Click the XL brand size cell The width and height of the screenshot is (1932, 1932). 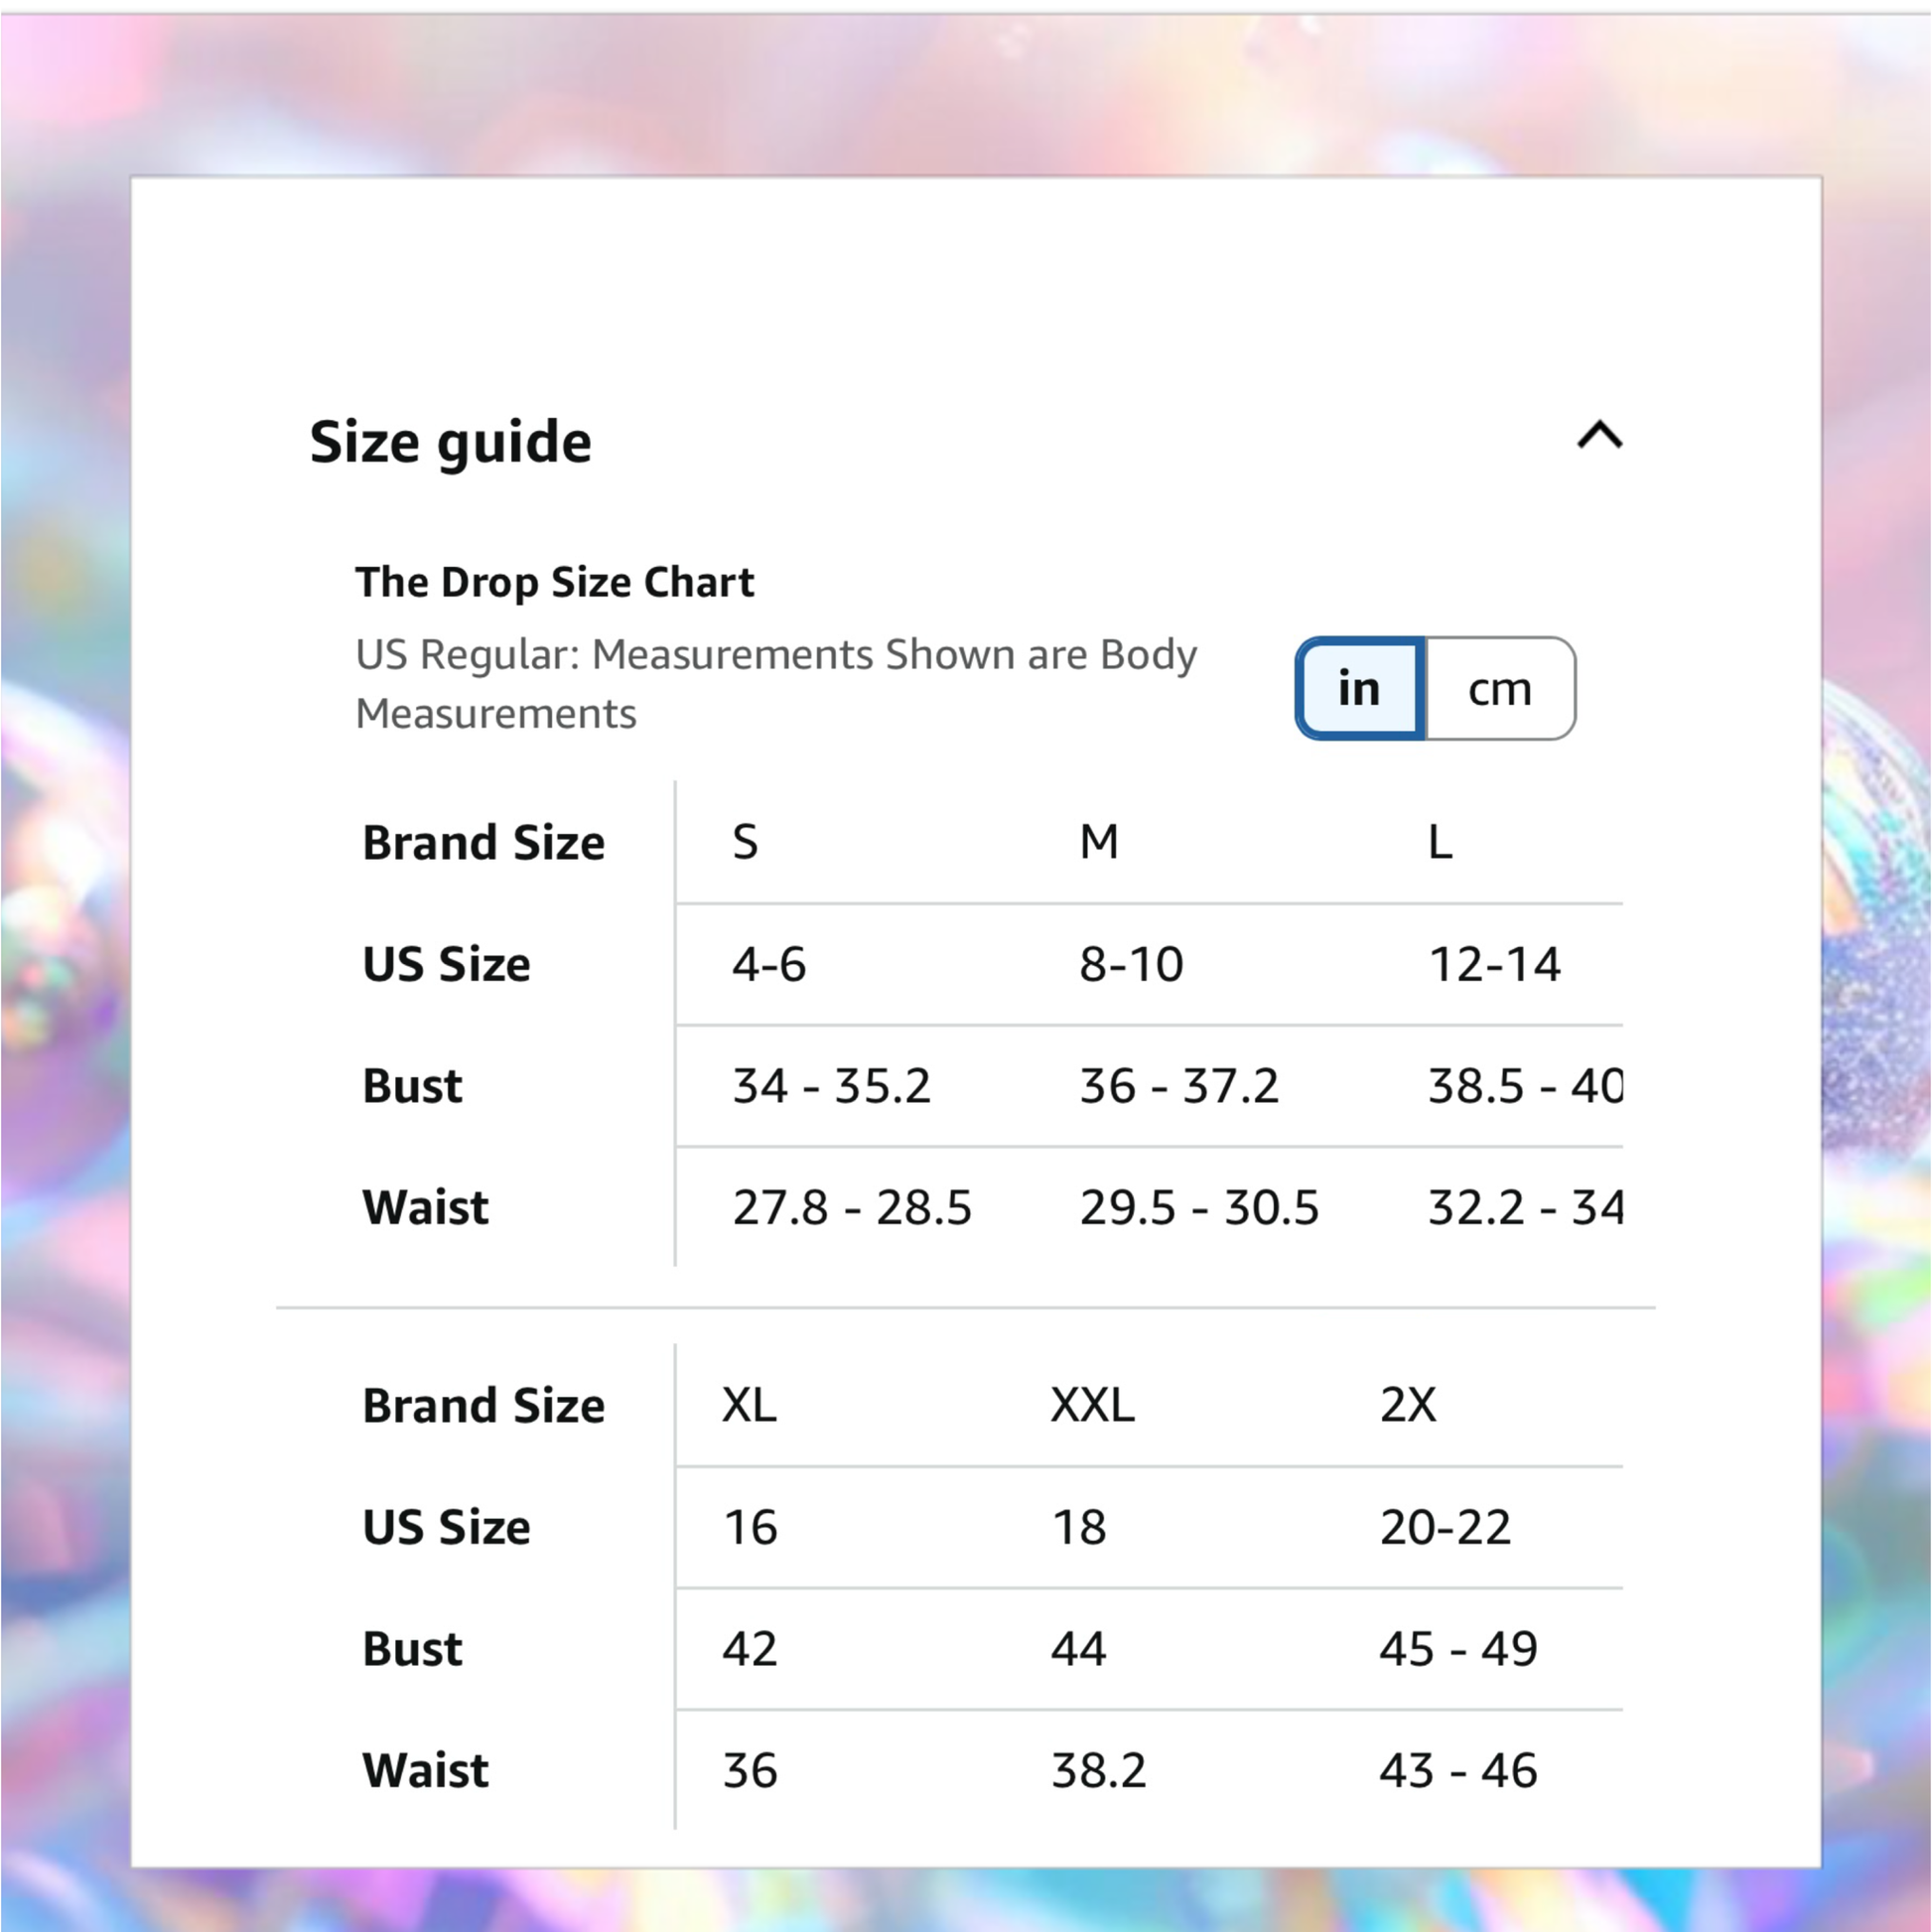click(749, 1405)
